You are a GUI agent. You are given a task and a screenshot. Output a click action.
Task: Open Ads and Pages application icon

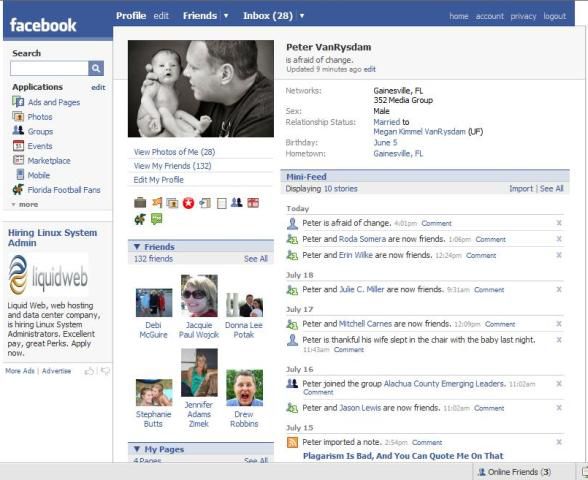pos(18,102)
